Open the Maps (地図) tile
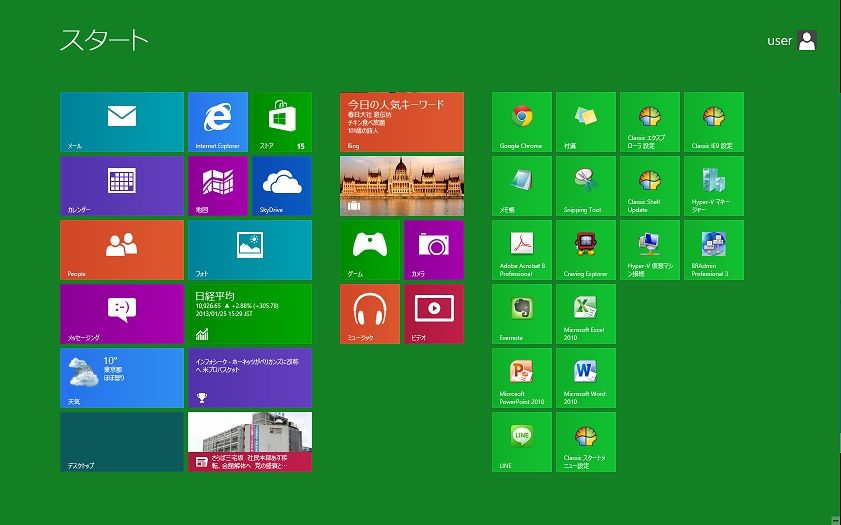 pyautogui.click(x=218, y=186)
